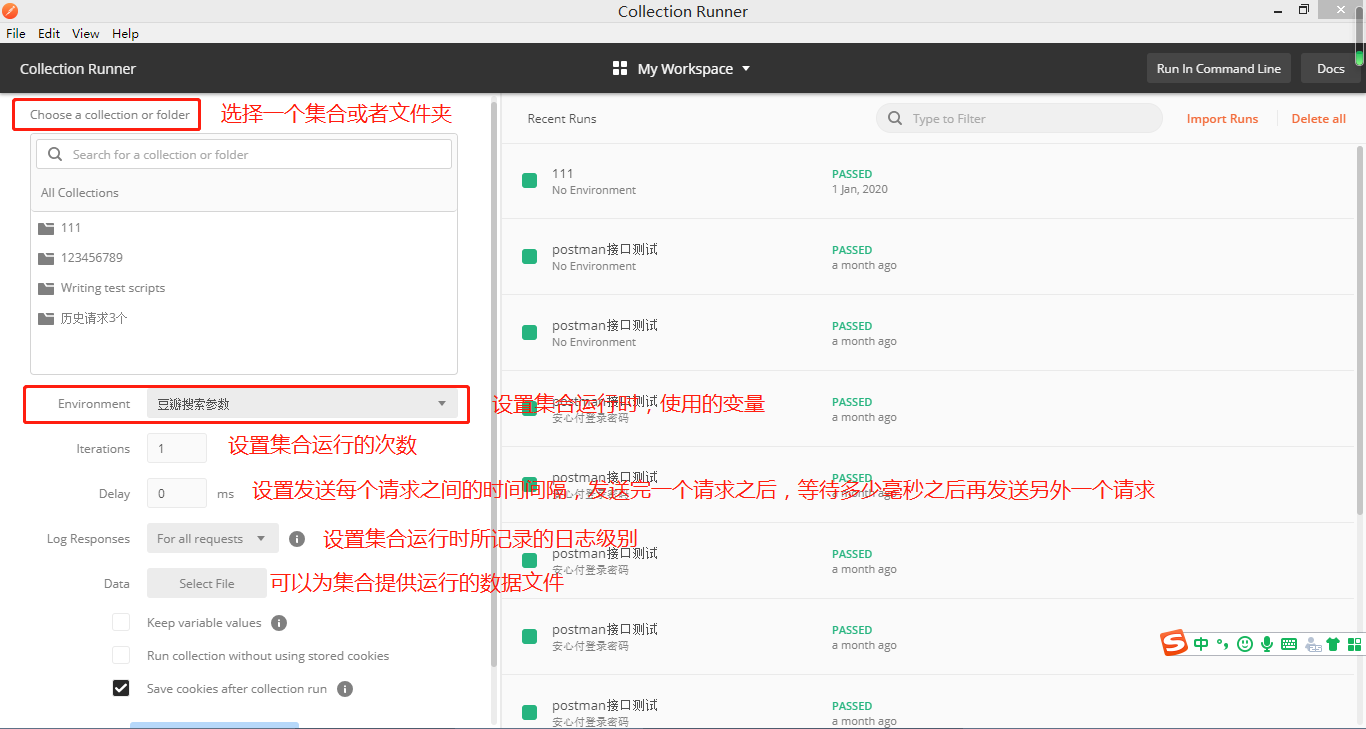Click the folder icon for Writing test scripts
The image size is (1366, 729).
pos(46,288)
